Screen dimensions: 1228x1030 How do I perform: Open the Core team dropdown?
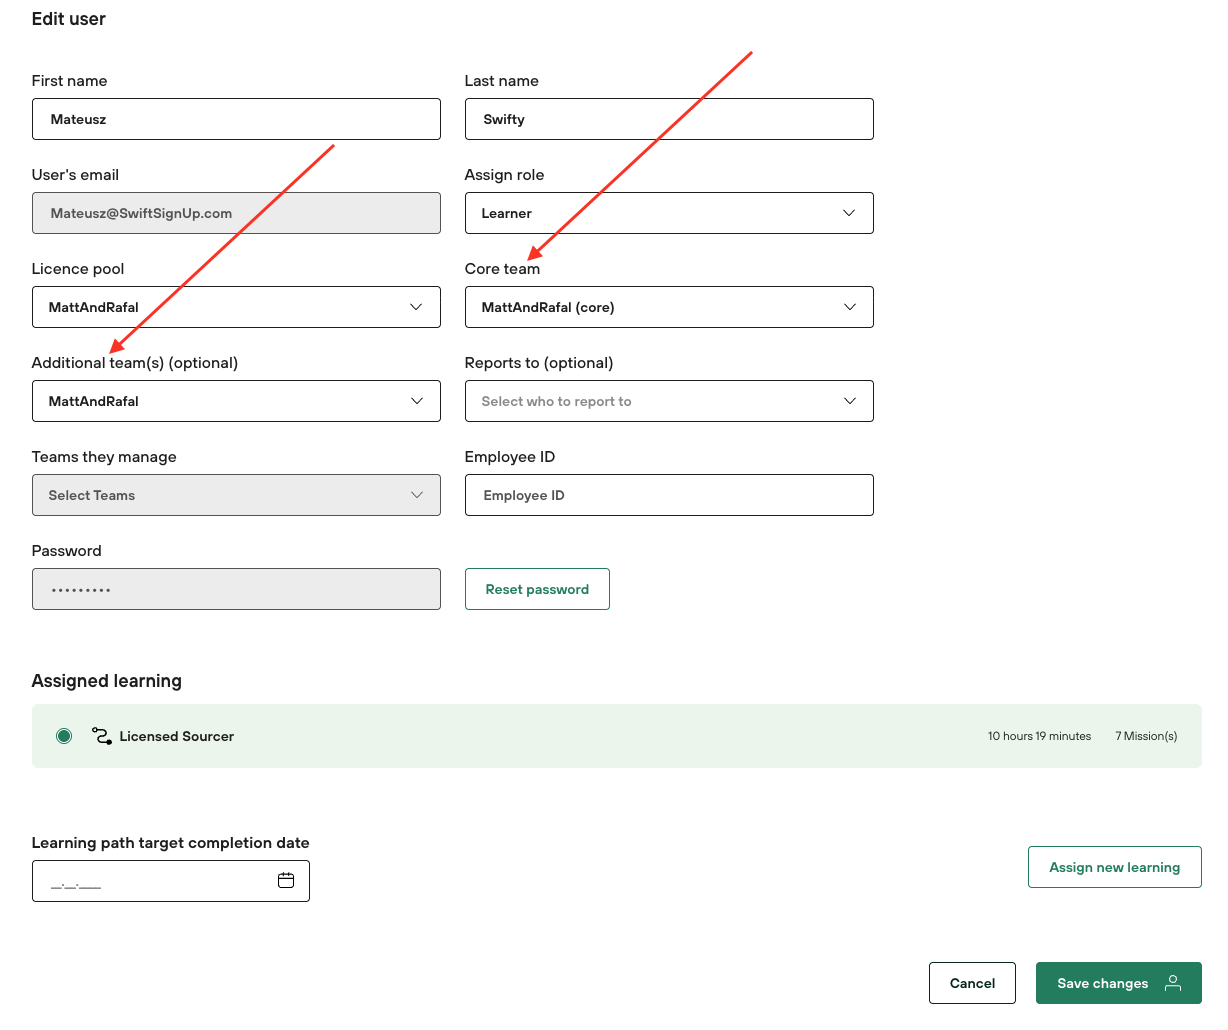(x=669, y=307)
